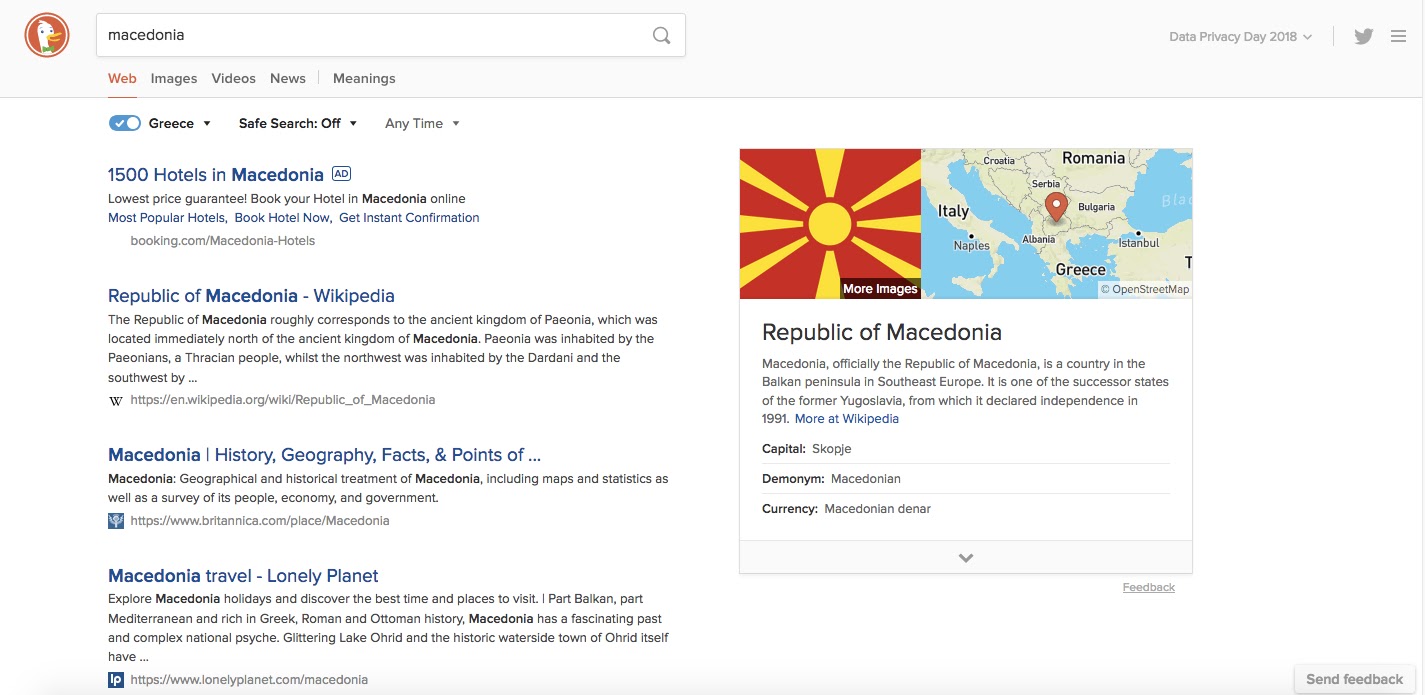Screen dimensions: 1425x695
Task: Click the Most Popular Hotels link
Action: [166, 218]
